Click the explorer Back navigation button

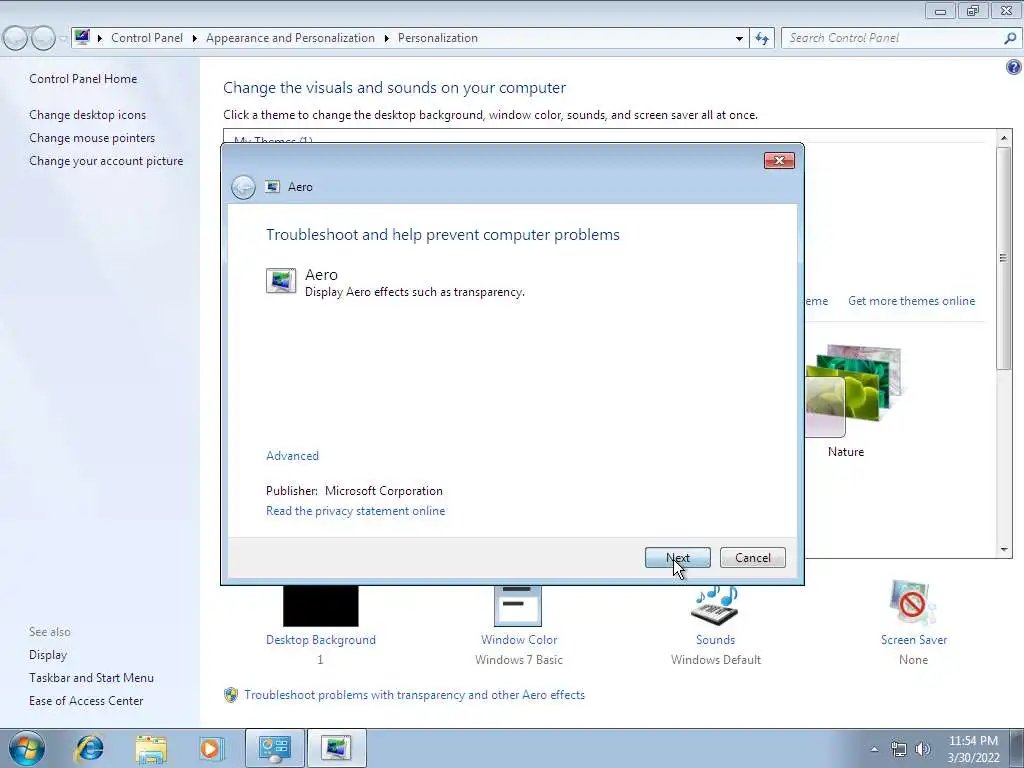tap(16, 39)
